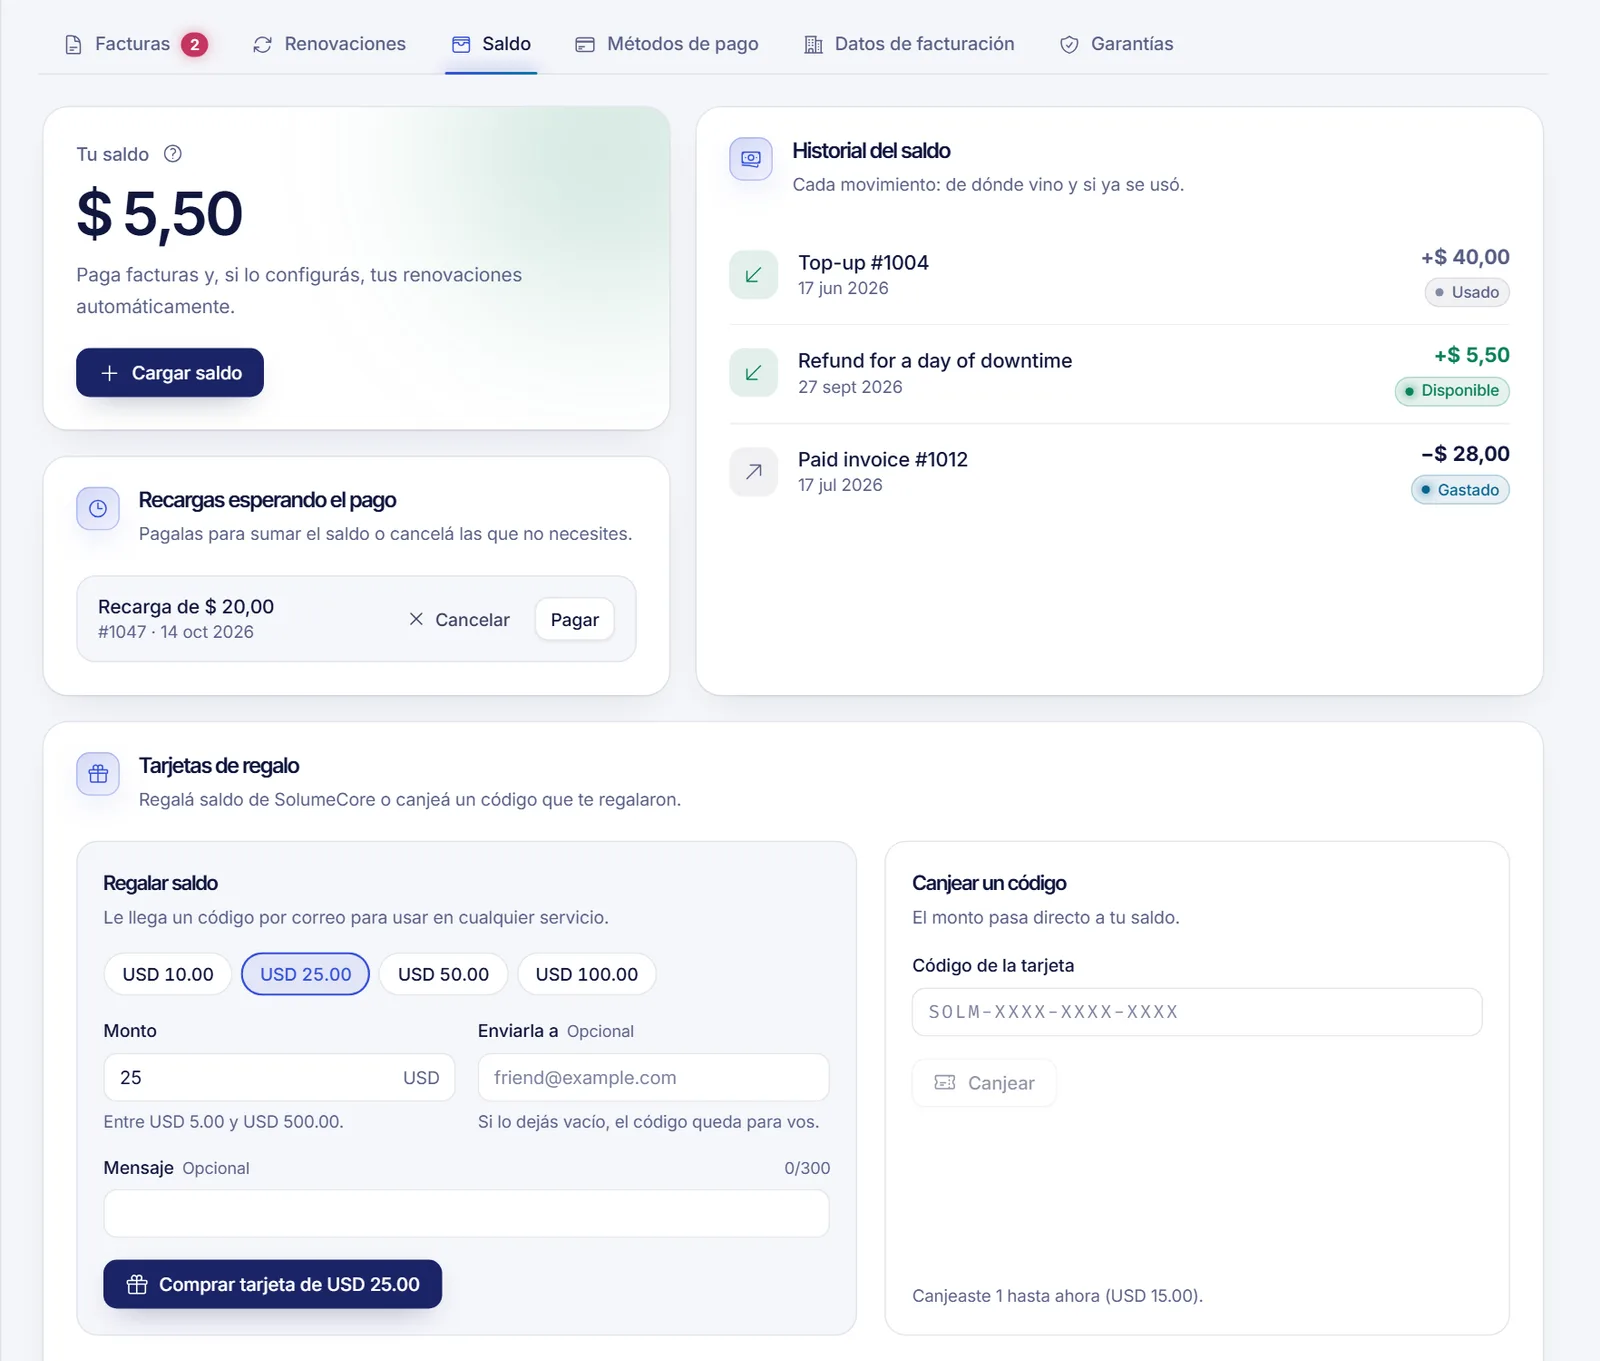Click the Renovaciones refresh icon

point(262,45)
